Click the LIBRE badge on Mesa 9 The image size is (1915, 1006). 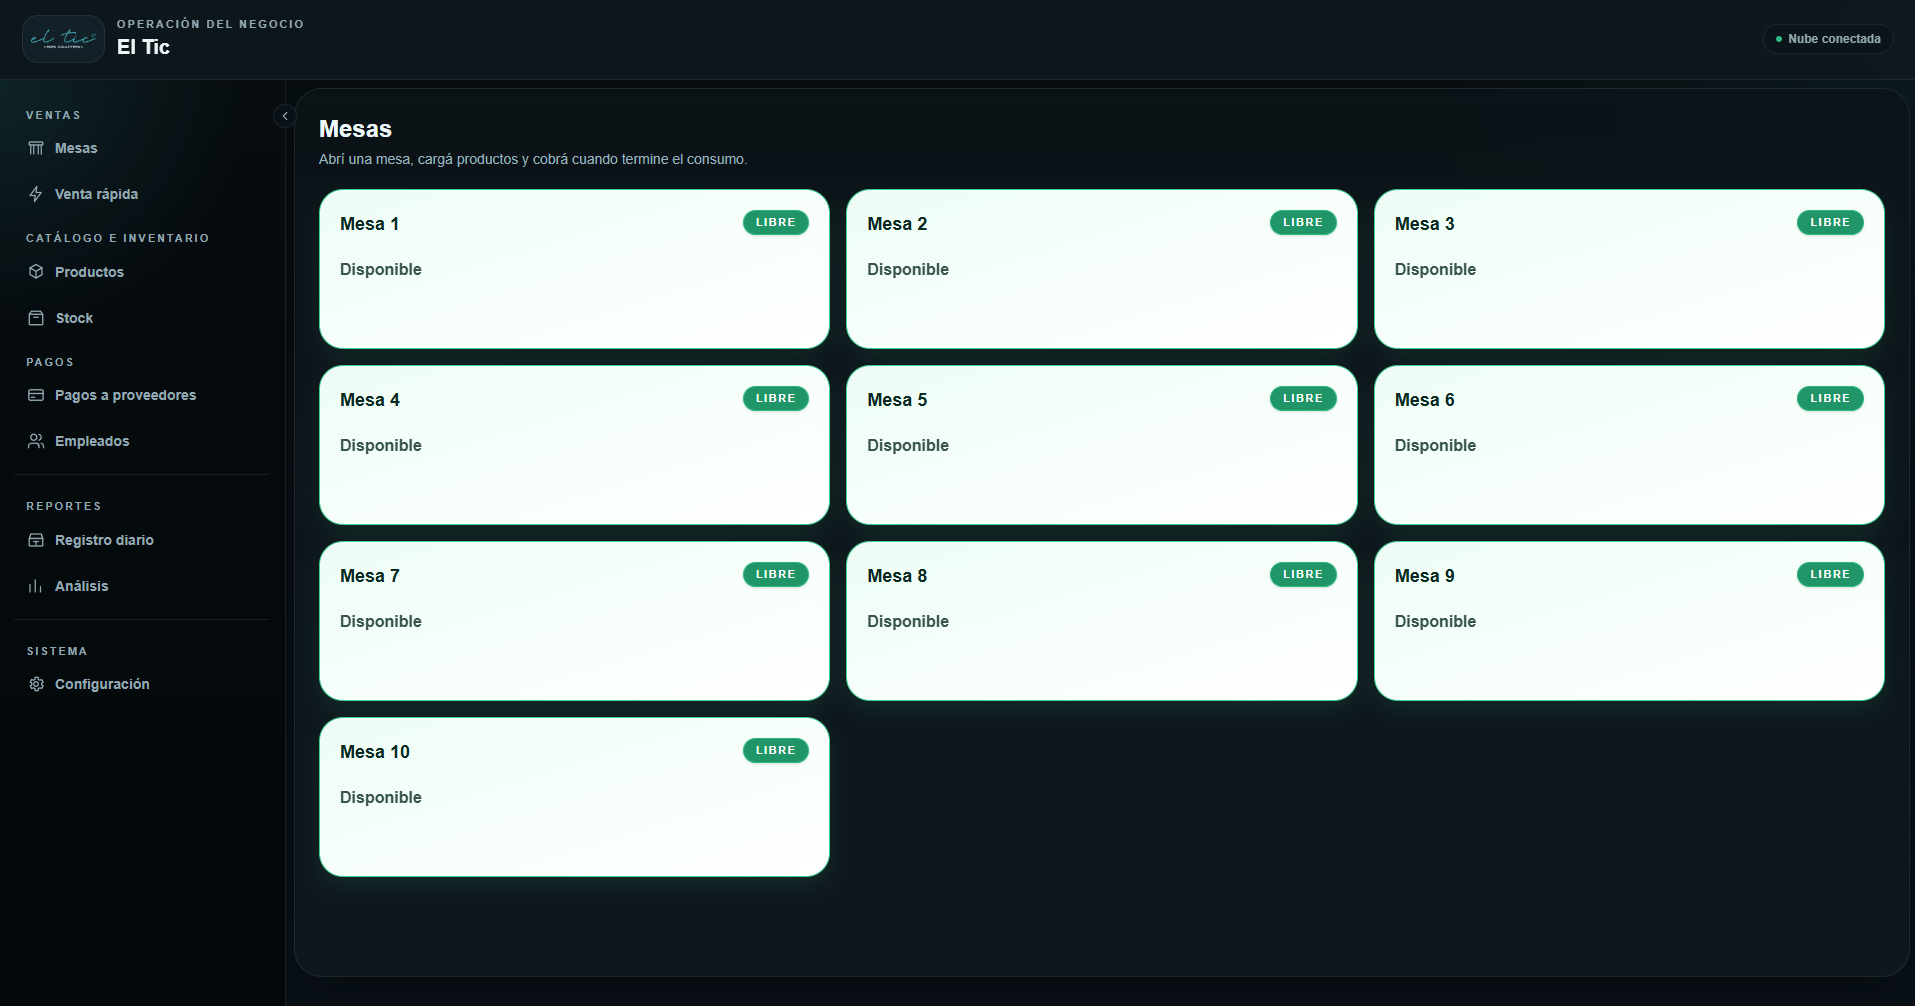coord(1830,574)
